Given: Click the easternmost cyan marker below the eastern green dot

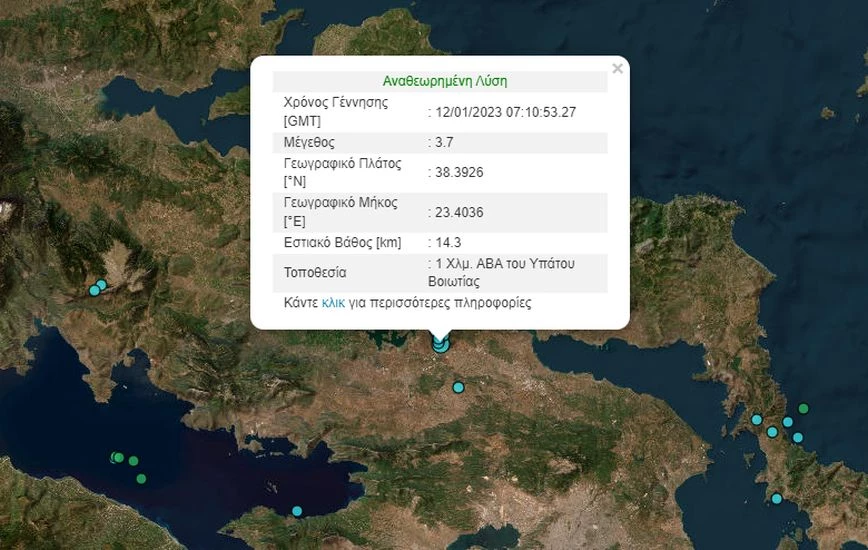Looking at the screenshot, I should tap(798, 437).
